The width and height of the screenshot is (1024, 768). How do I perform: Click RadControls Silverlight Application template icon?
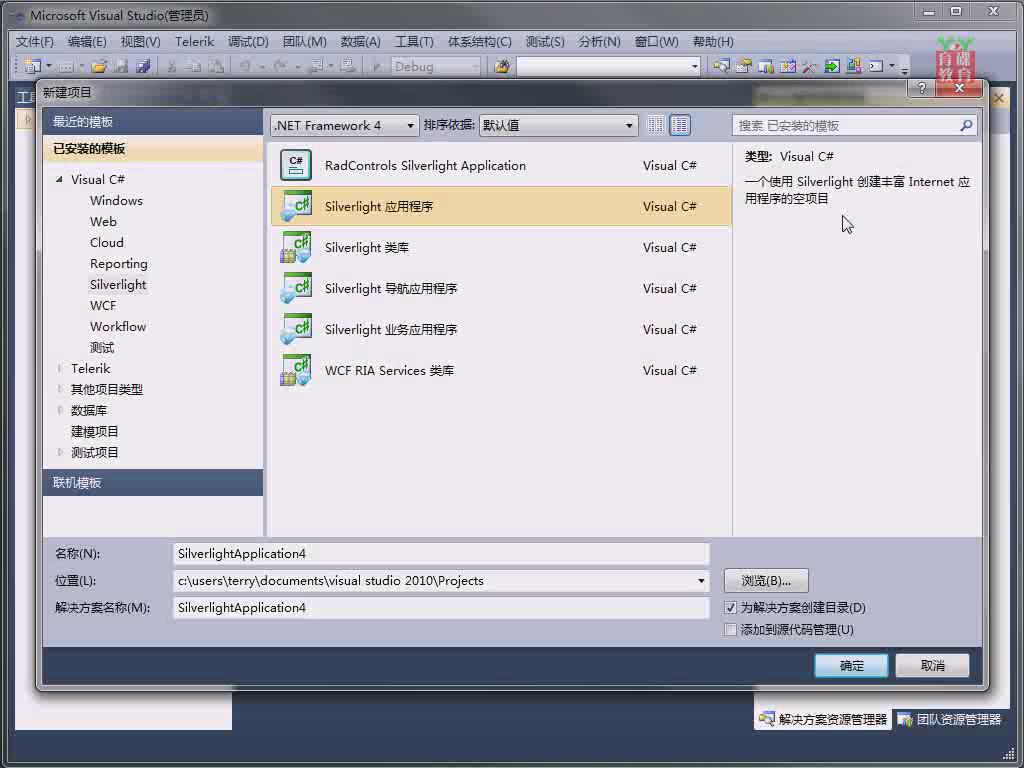coord(296,165)
